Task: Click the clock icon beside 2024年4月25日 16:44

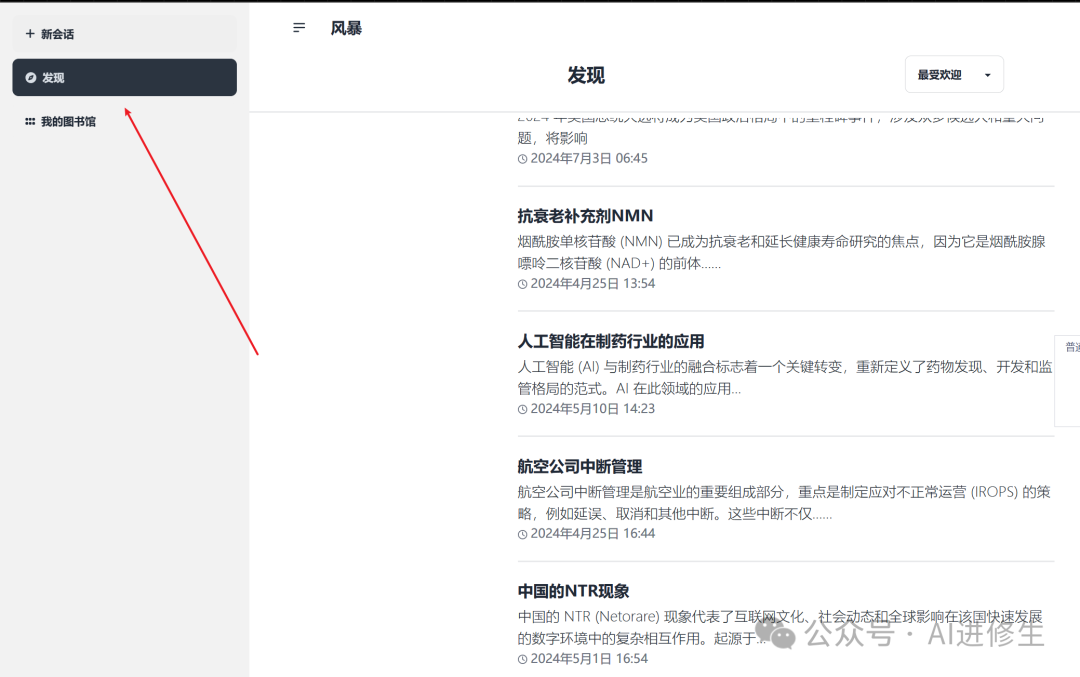Action: tap(523, 534)
